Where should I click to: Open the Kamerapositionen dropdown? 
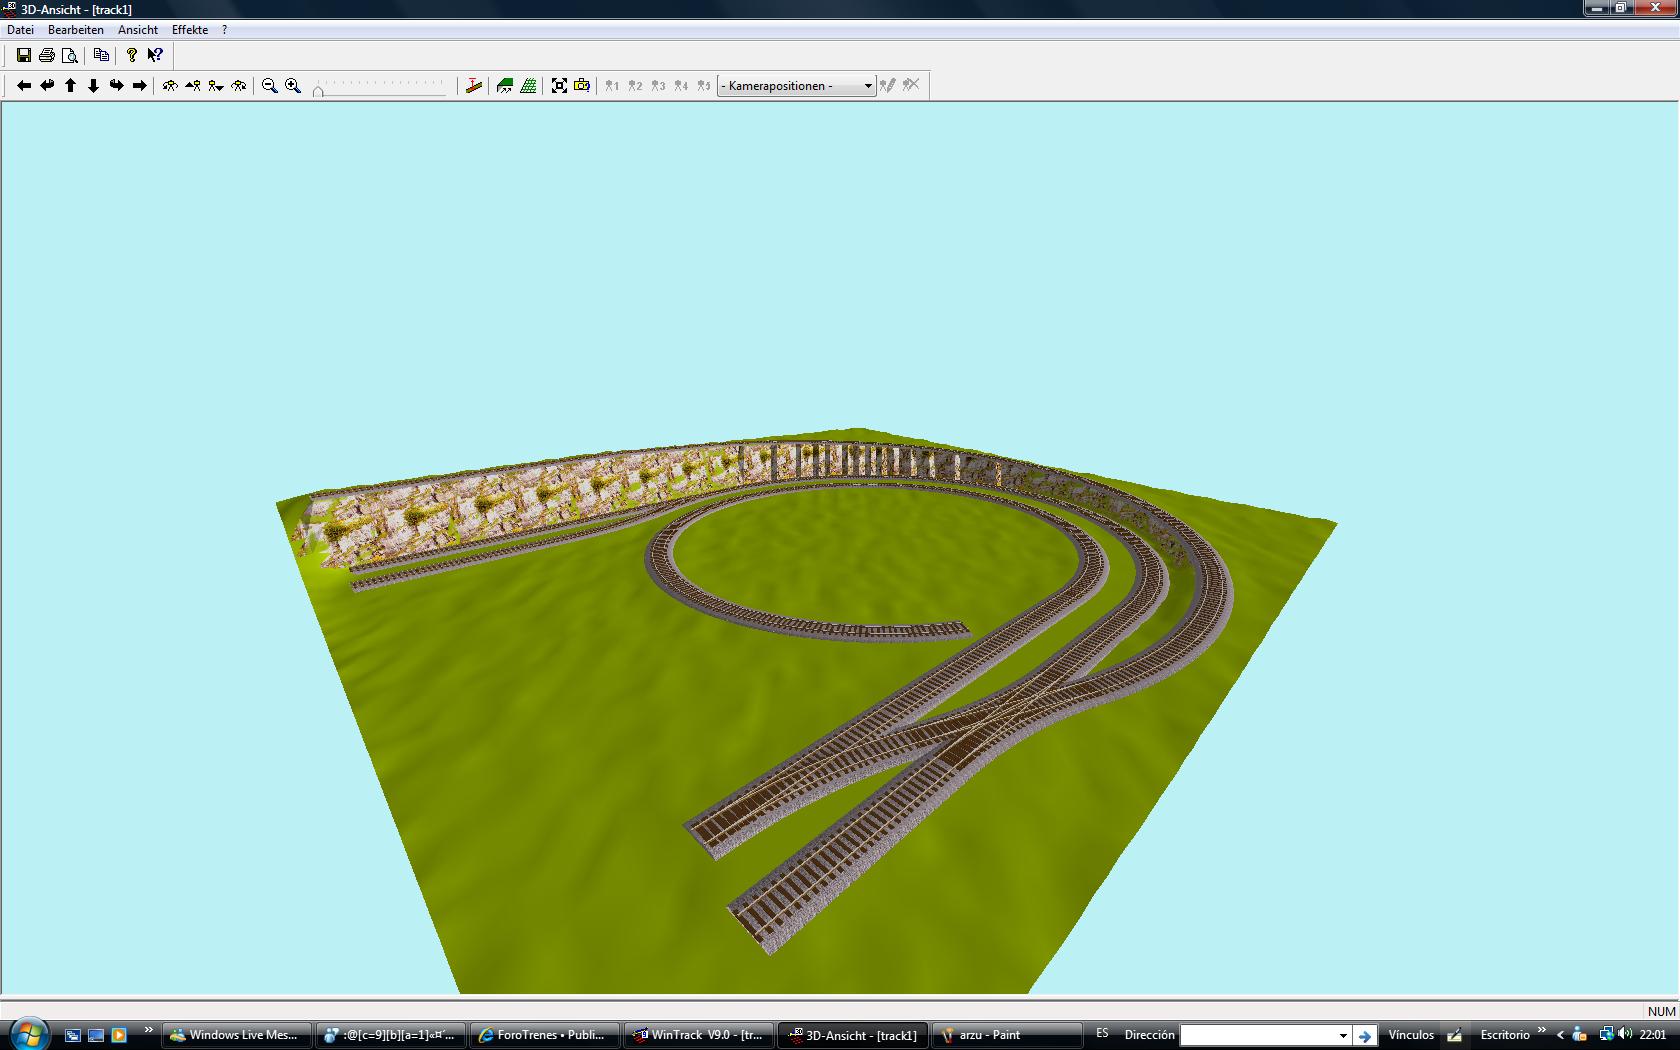[x=797, y=86]
